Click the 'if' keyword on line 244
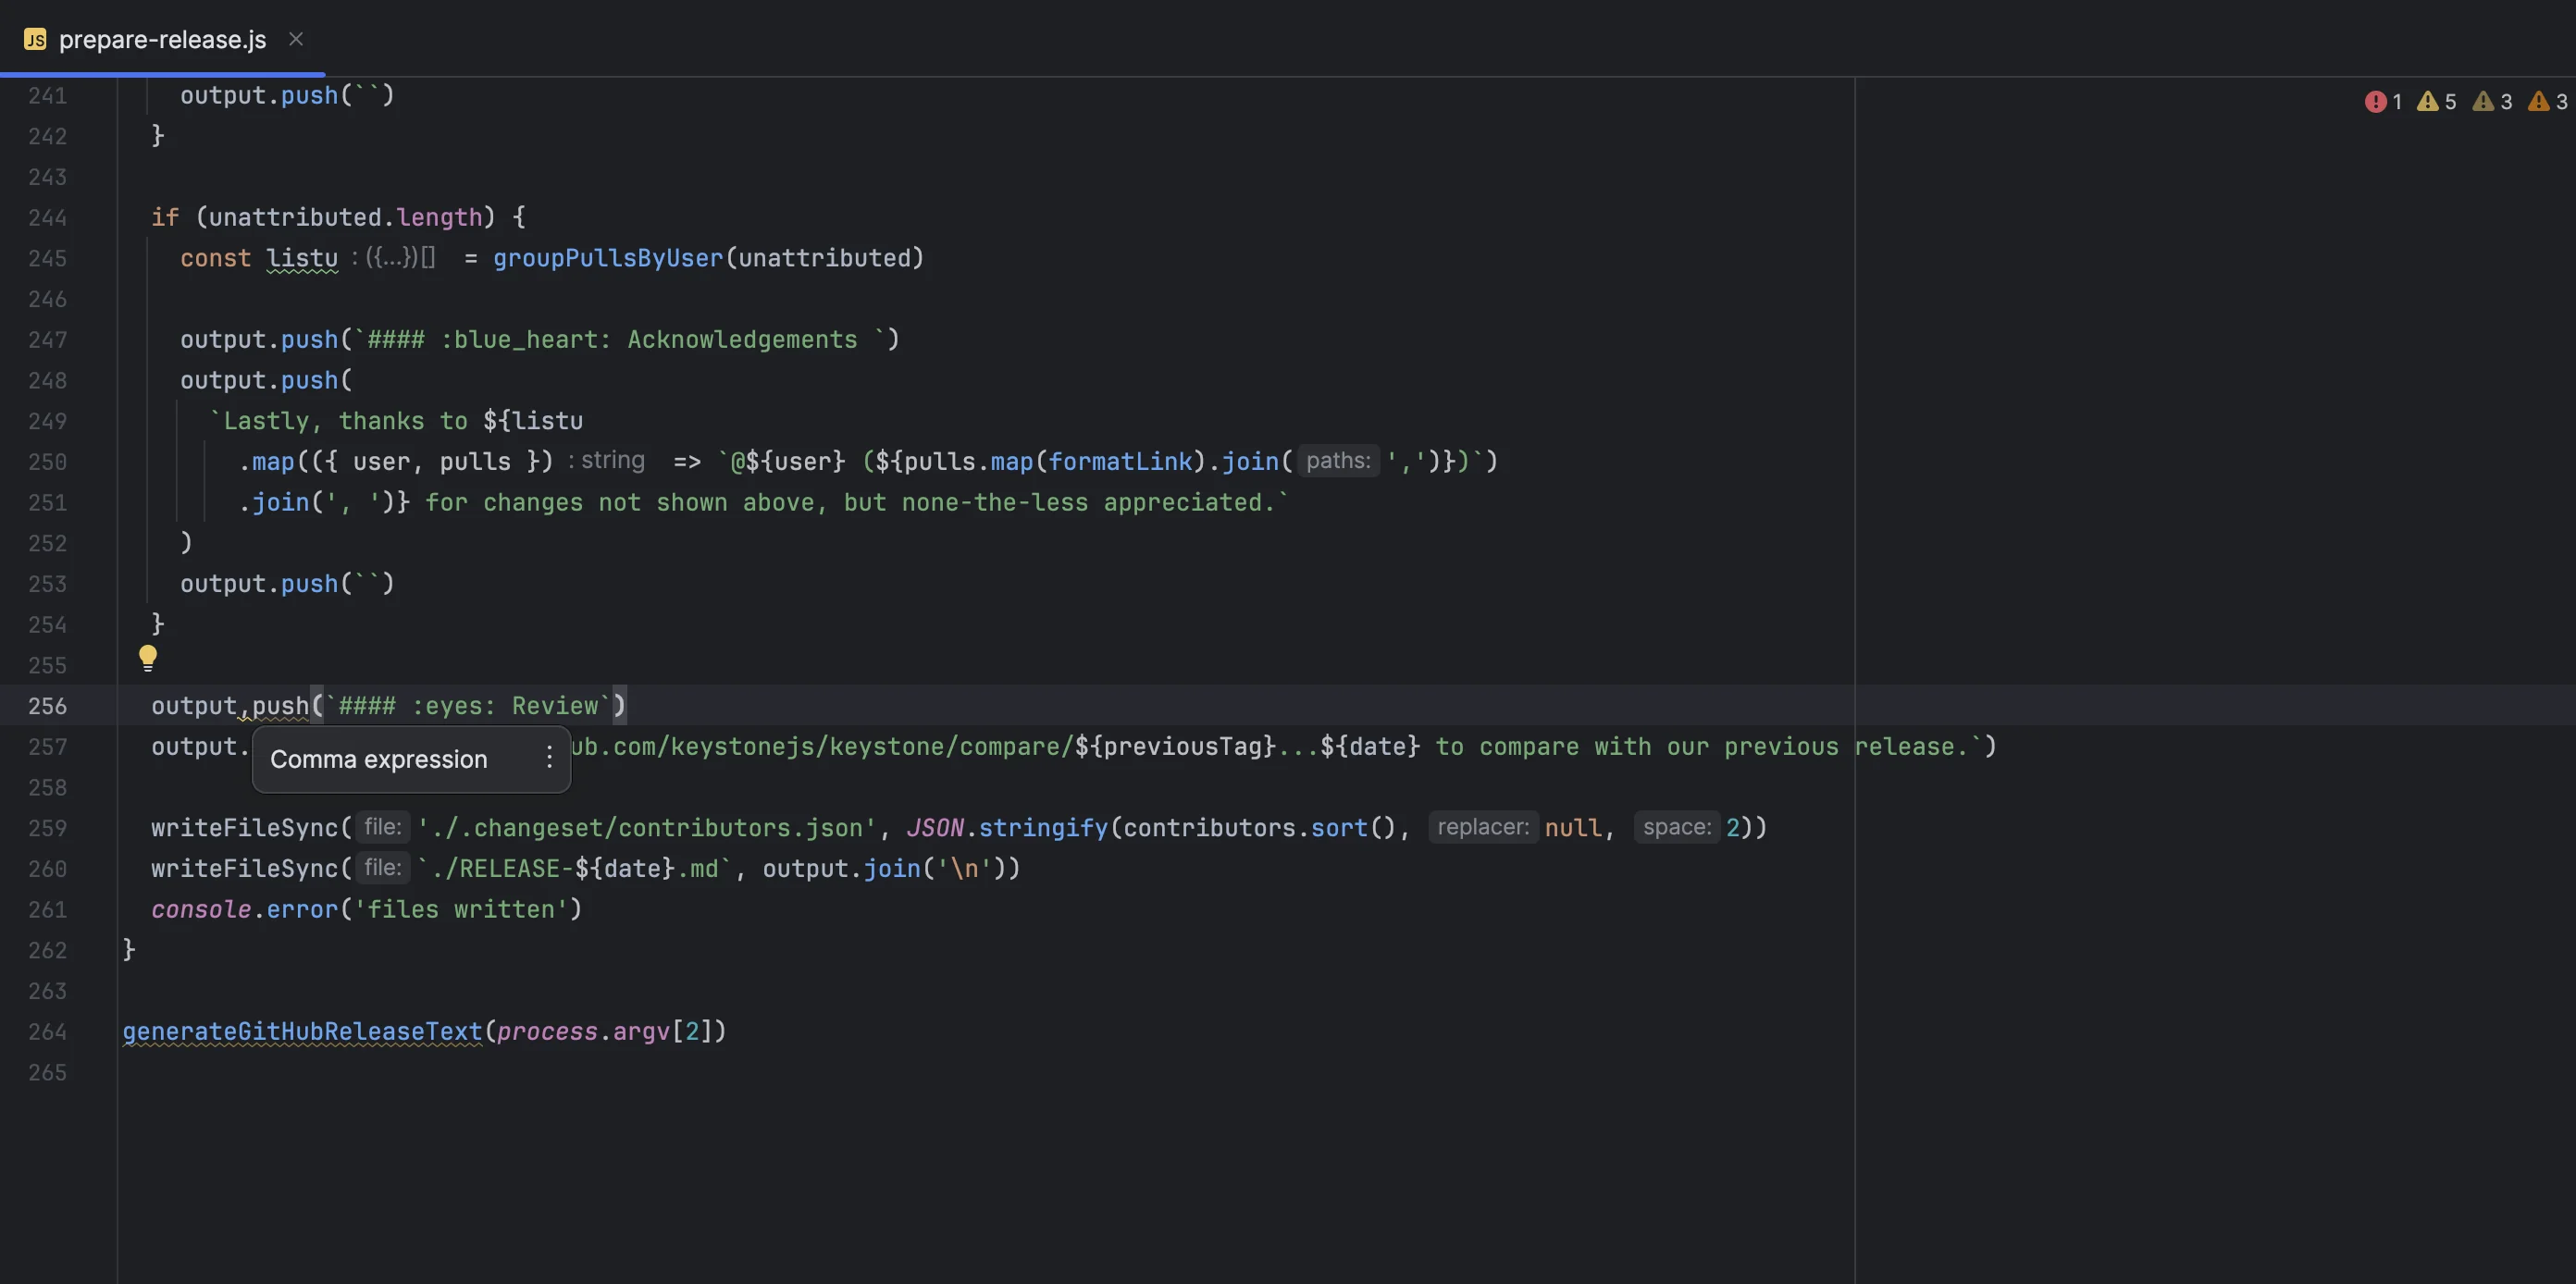This screenshot has height=1284, width=2576. 165,218
